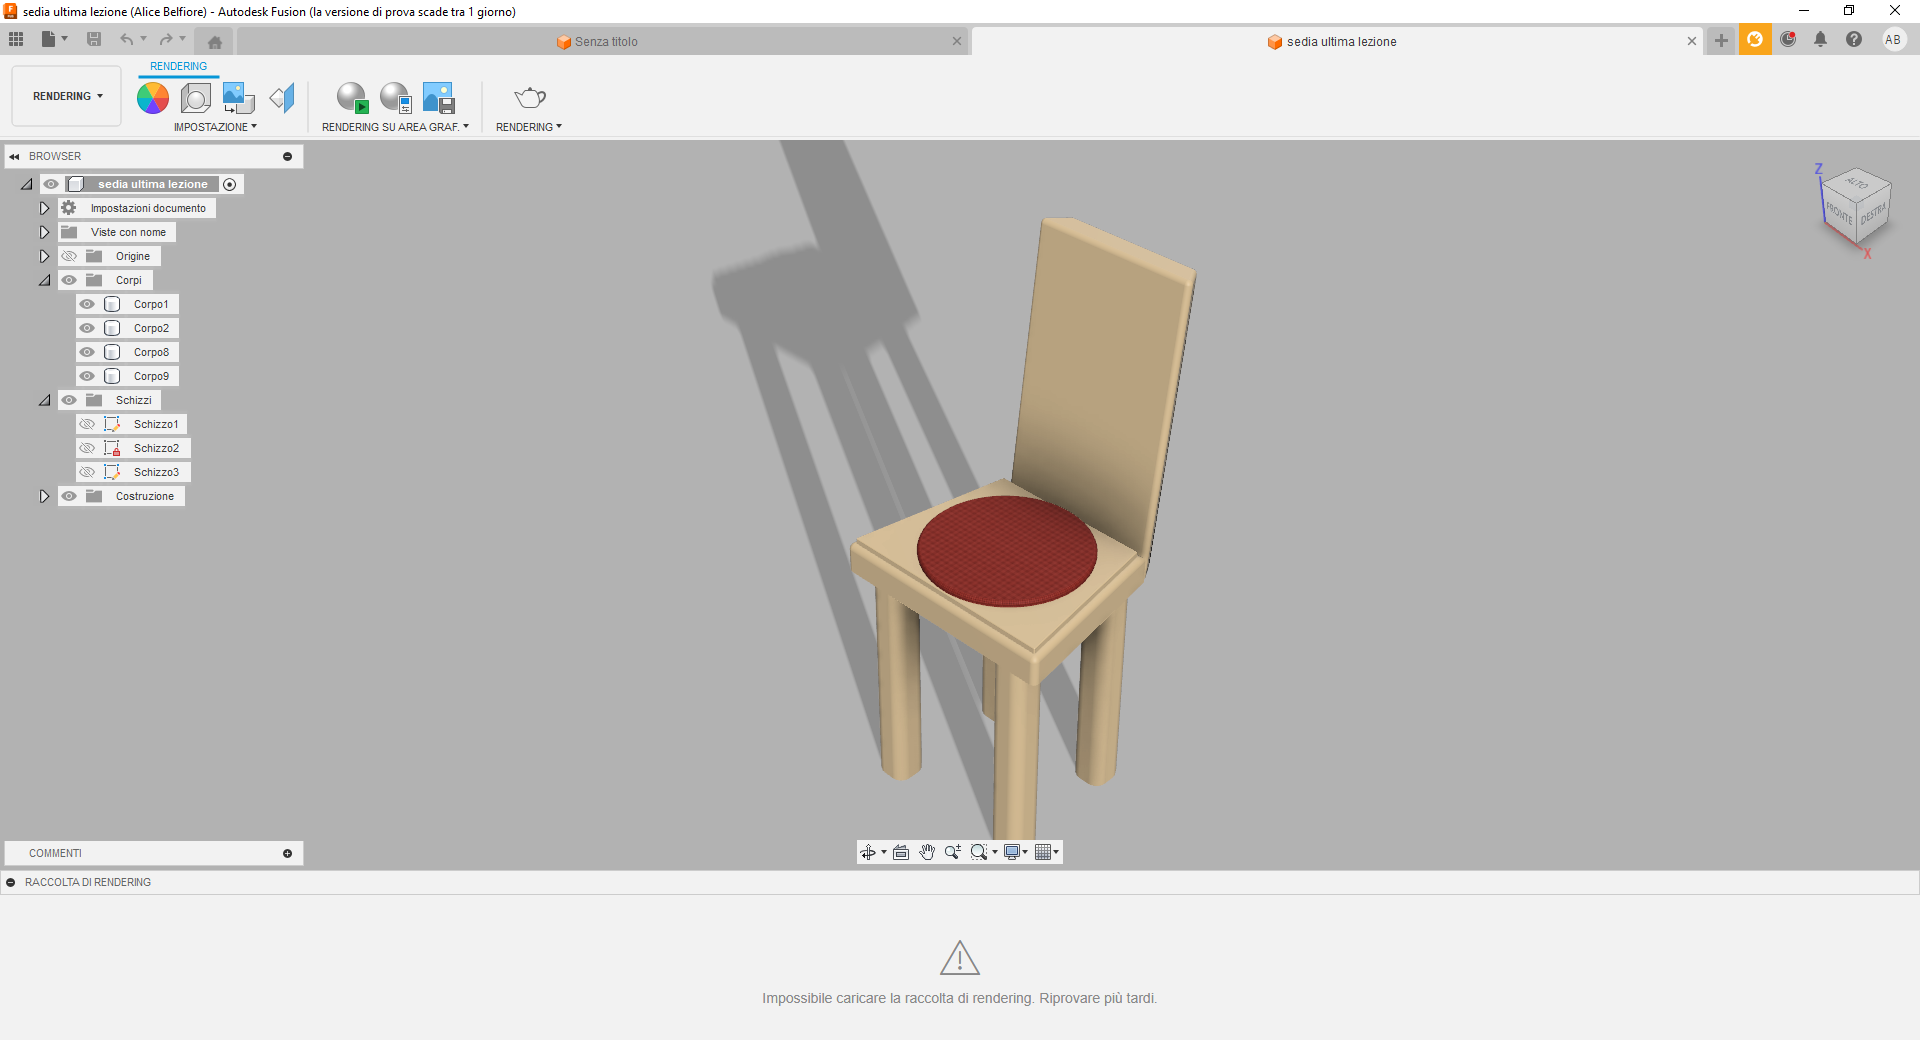
Task: Open the Appearance color wheel tool
Action: pyautogui.click(x=153, y=98)
